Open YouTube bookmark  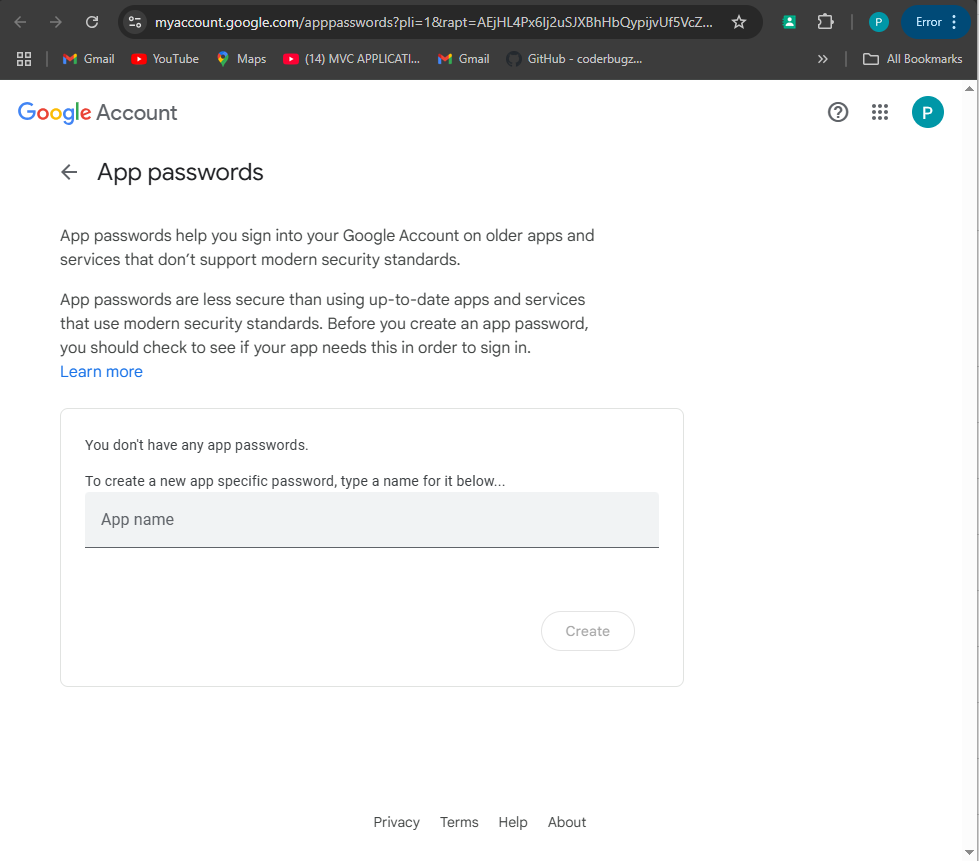[x=165, y=59]
